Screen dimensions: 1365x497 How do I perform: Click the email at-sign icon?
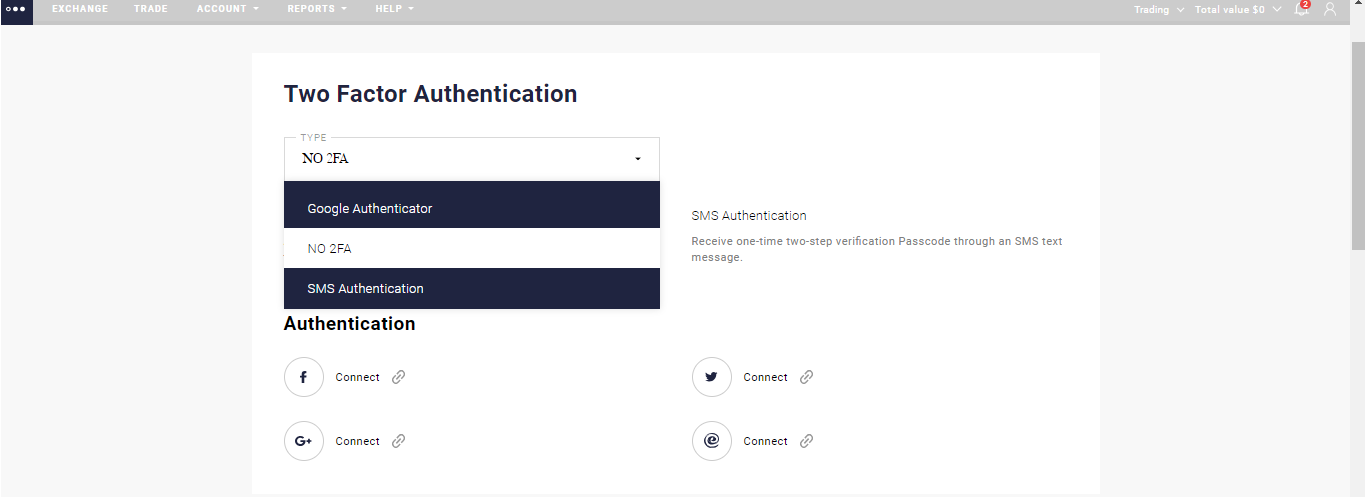tap(712, 441)
